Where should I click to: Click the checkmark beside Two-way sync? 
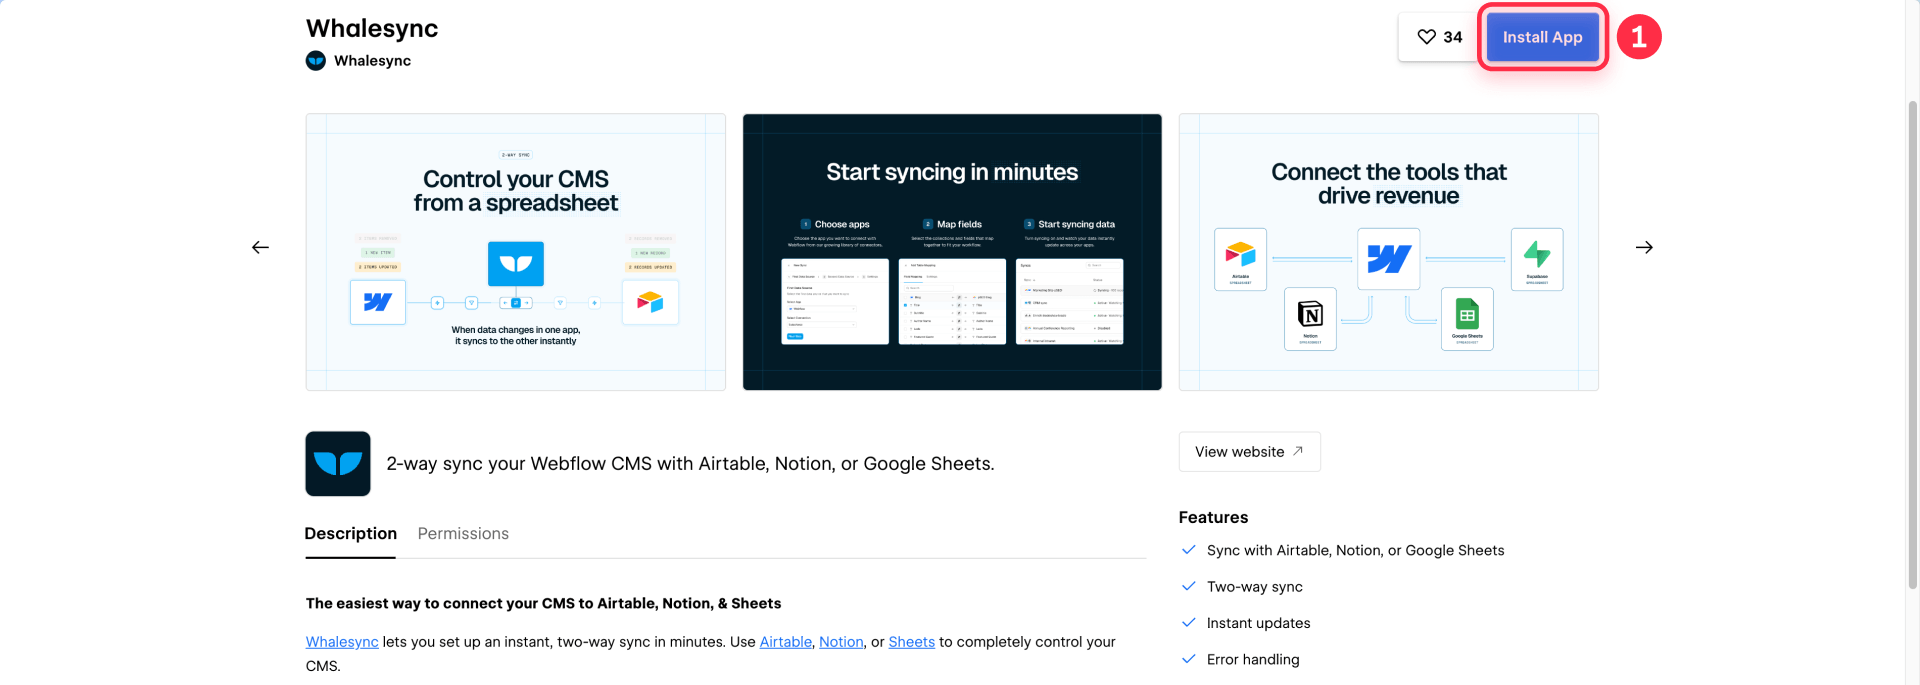click(1189, 586)
